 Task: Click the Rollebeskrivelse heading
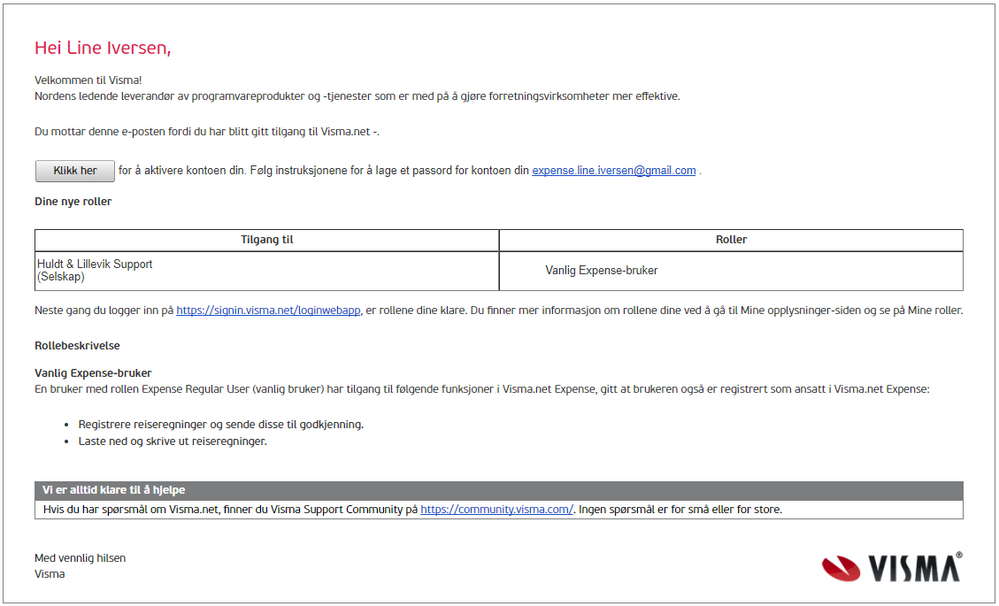click(77, 346)
